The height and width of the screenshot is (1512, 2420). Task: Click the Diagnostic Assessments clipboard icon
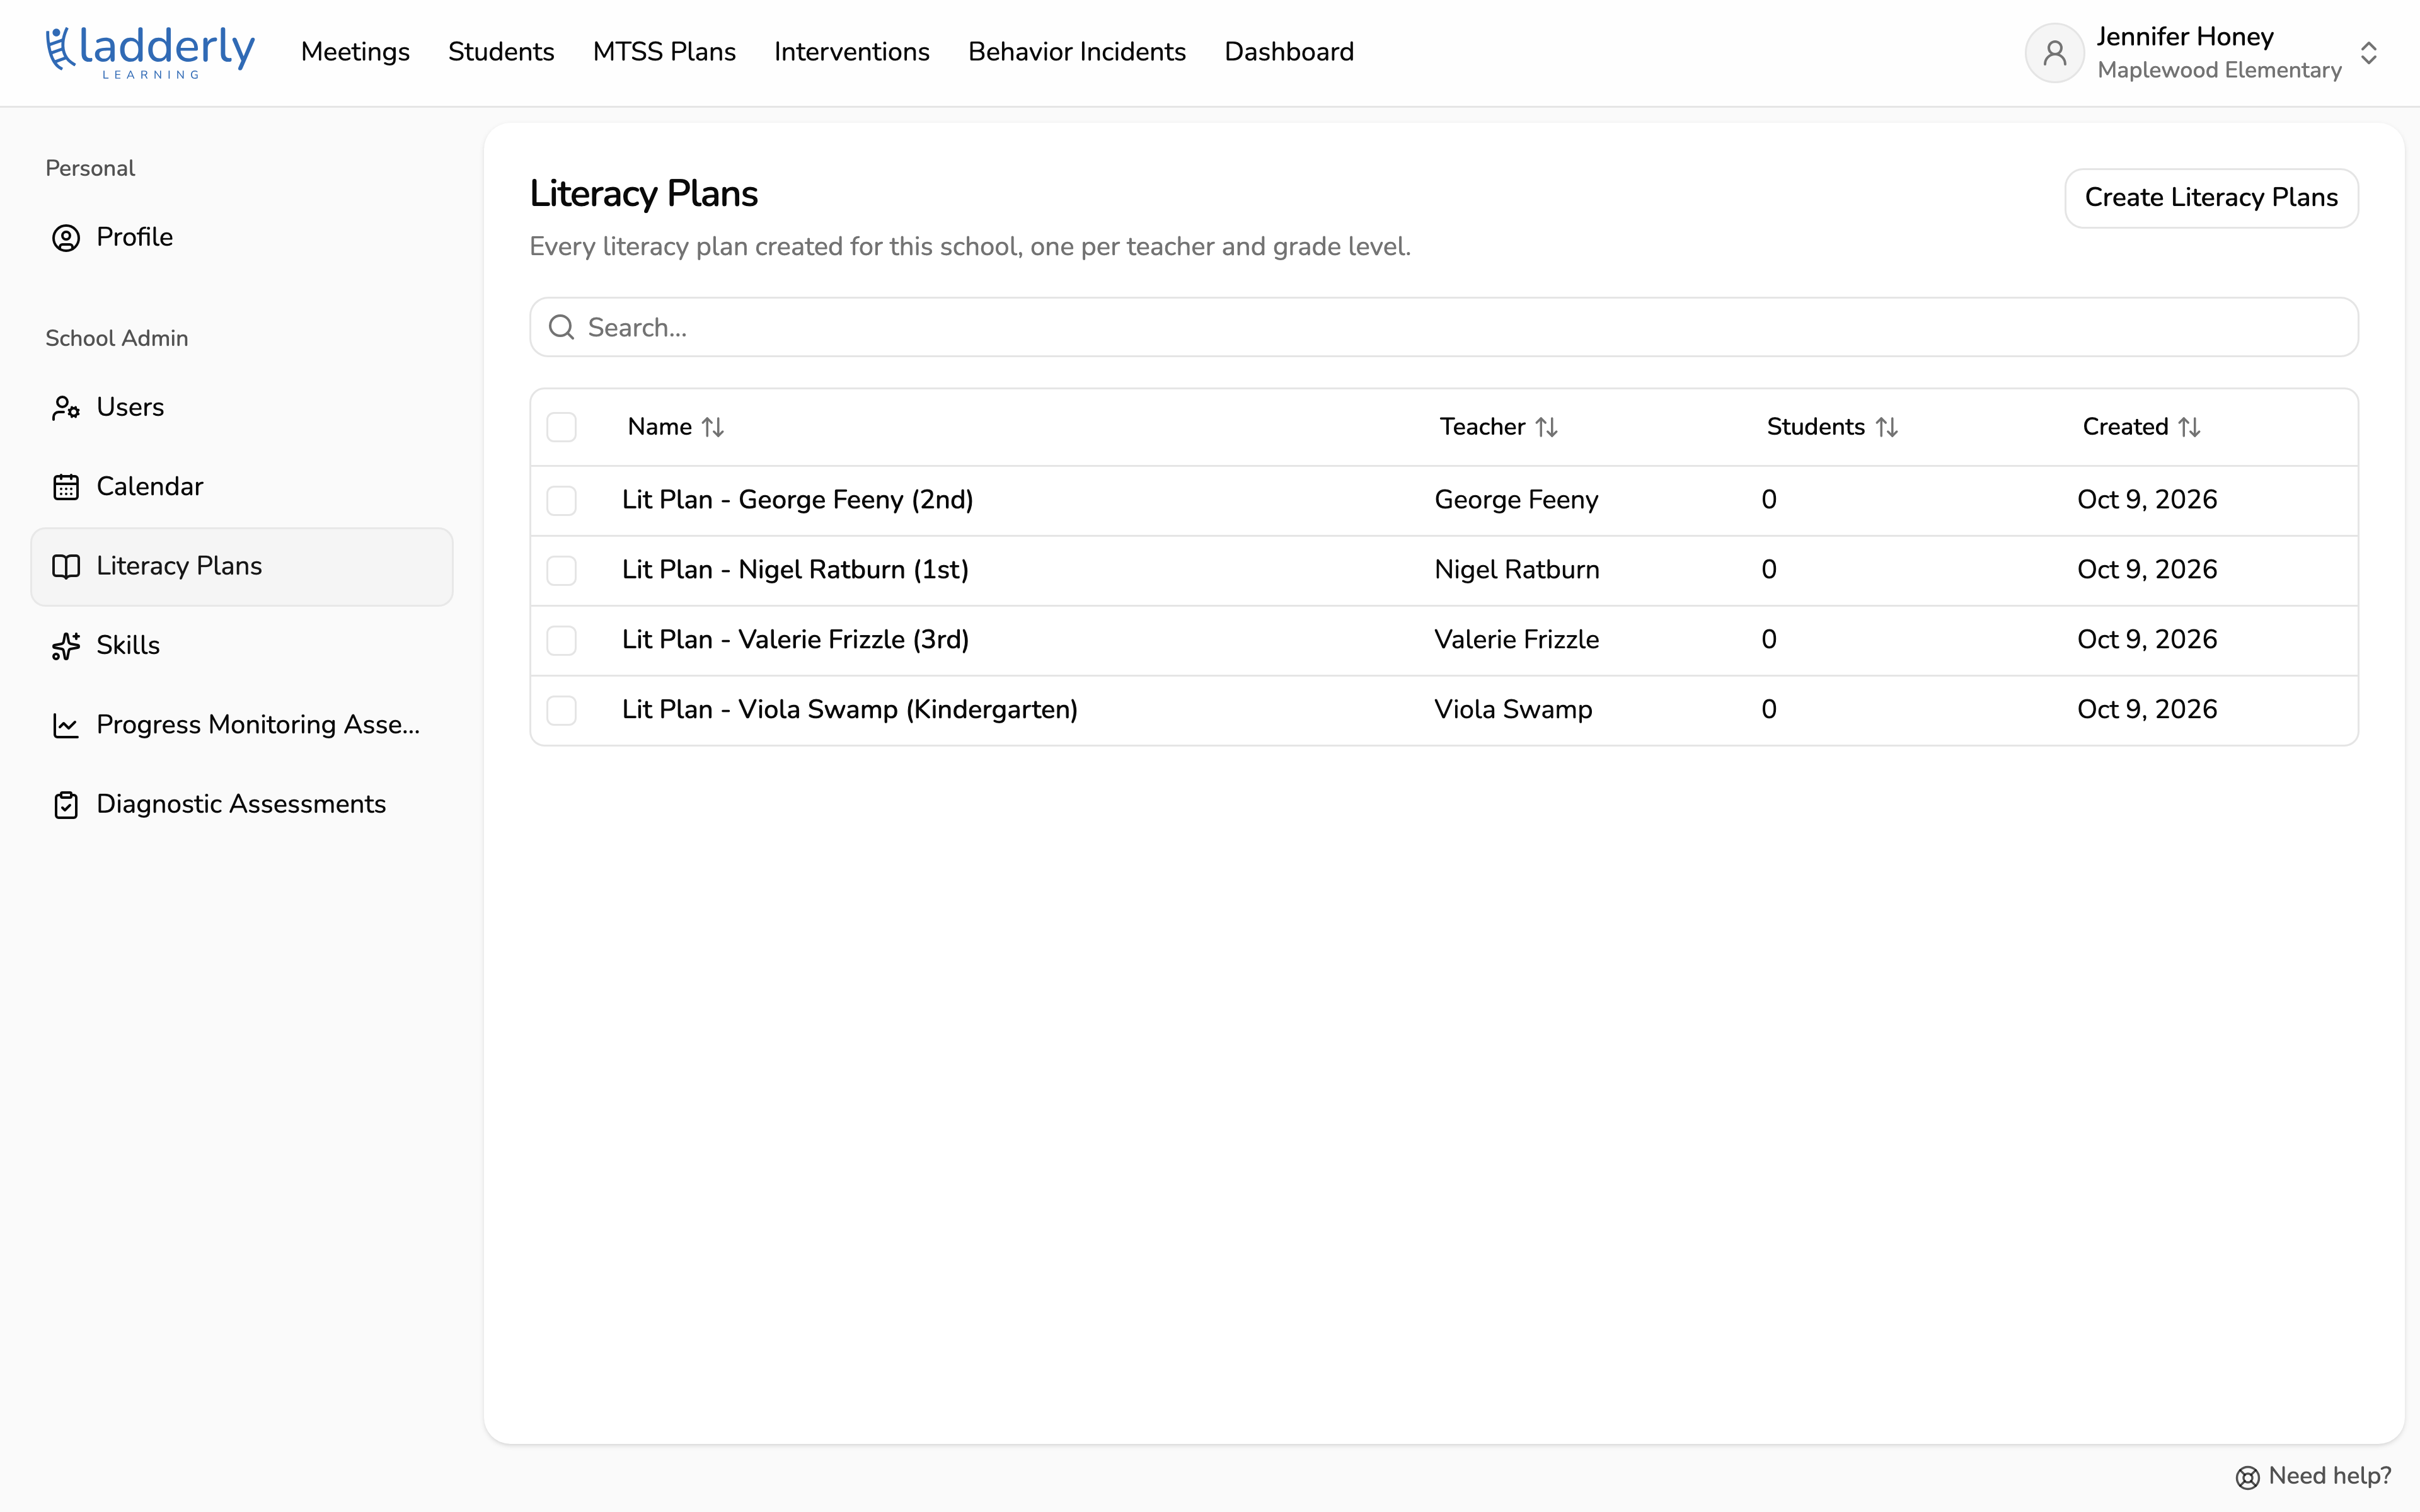(66, 805)
